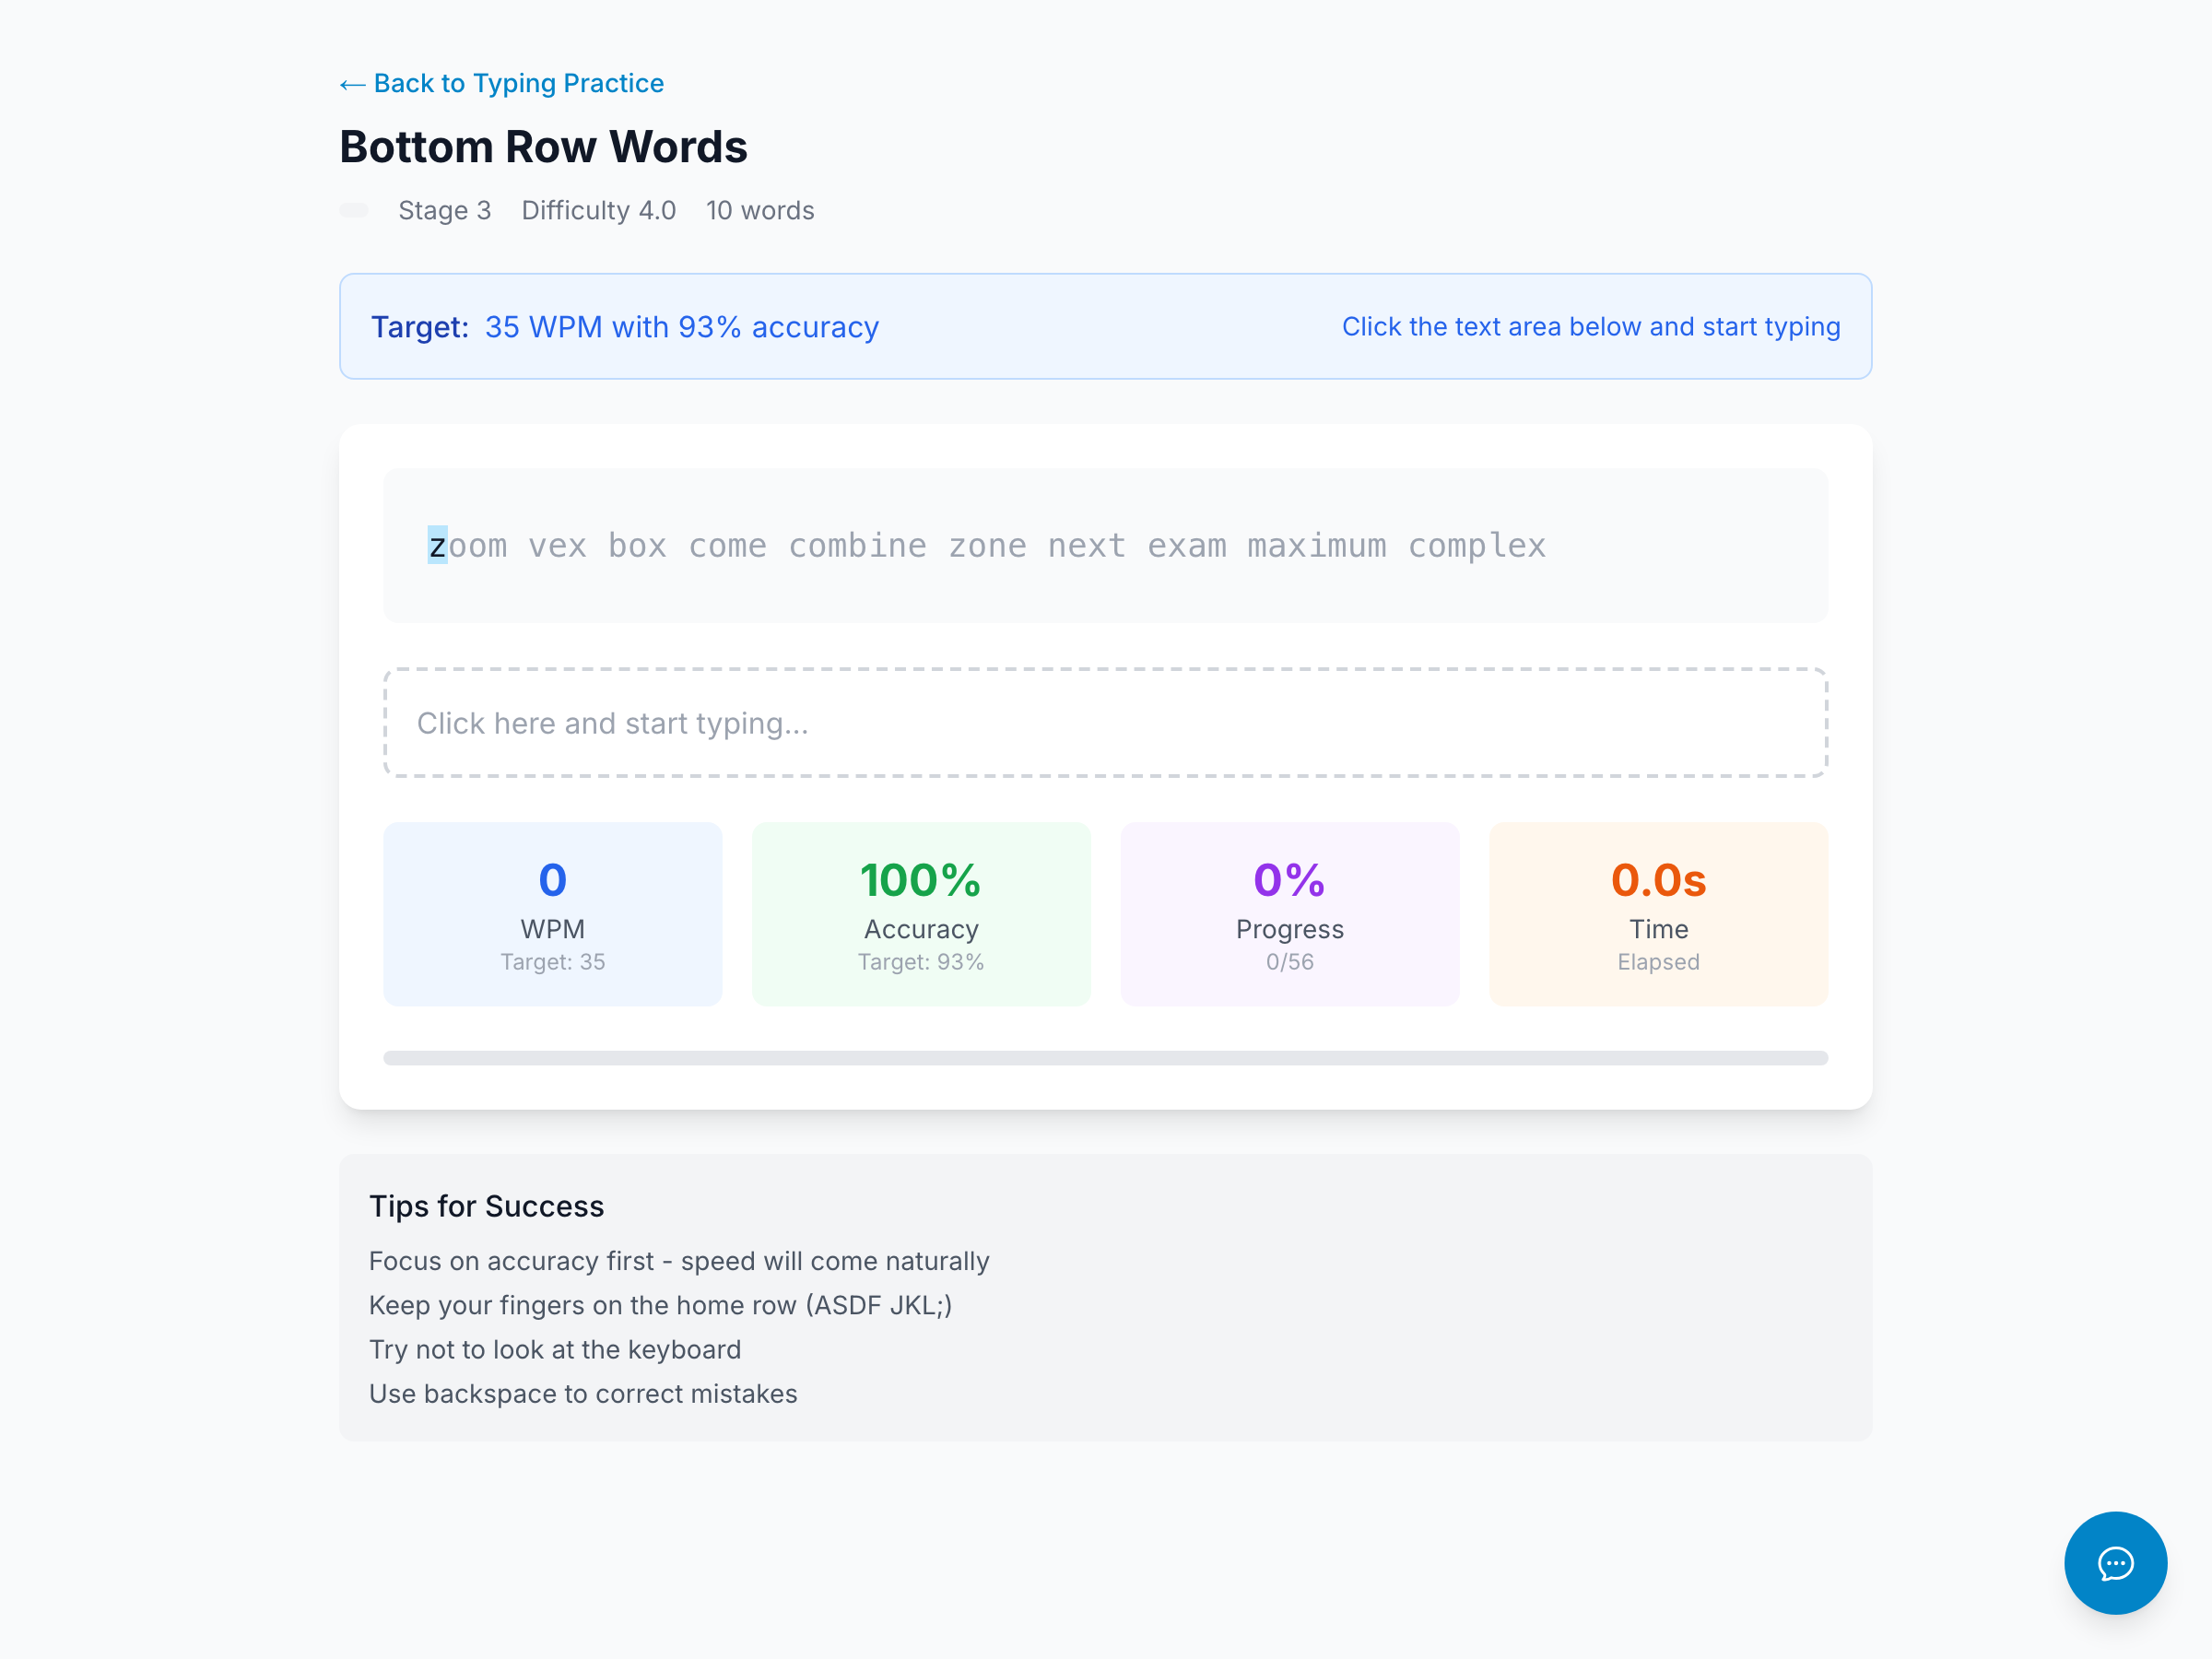Image resolution: width=2212 pixels, height=1659 pixels.
Task: Click the Time Elapsed card
Action: click(x=1657, y=914)
